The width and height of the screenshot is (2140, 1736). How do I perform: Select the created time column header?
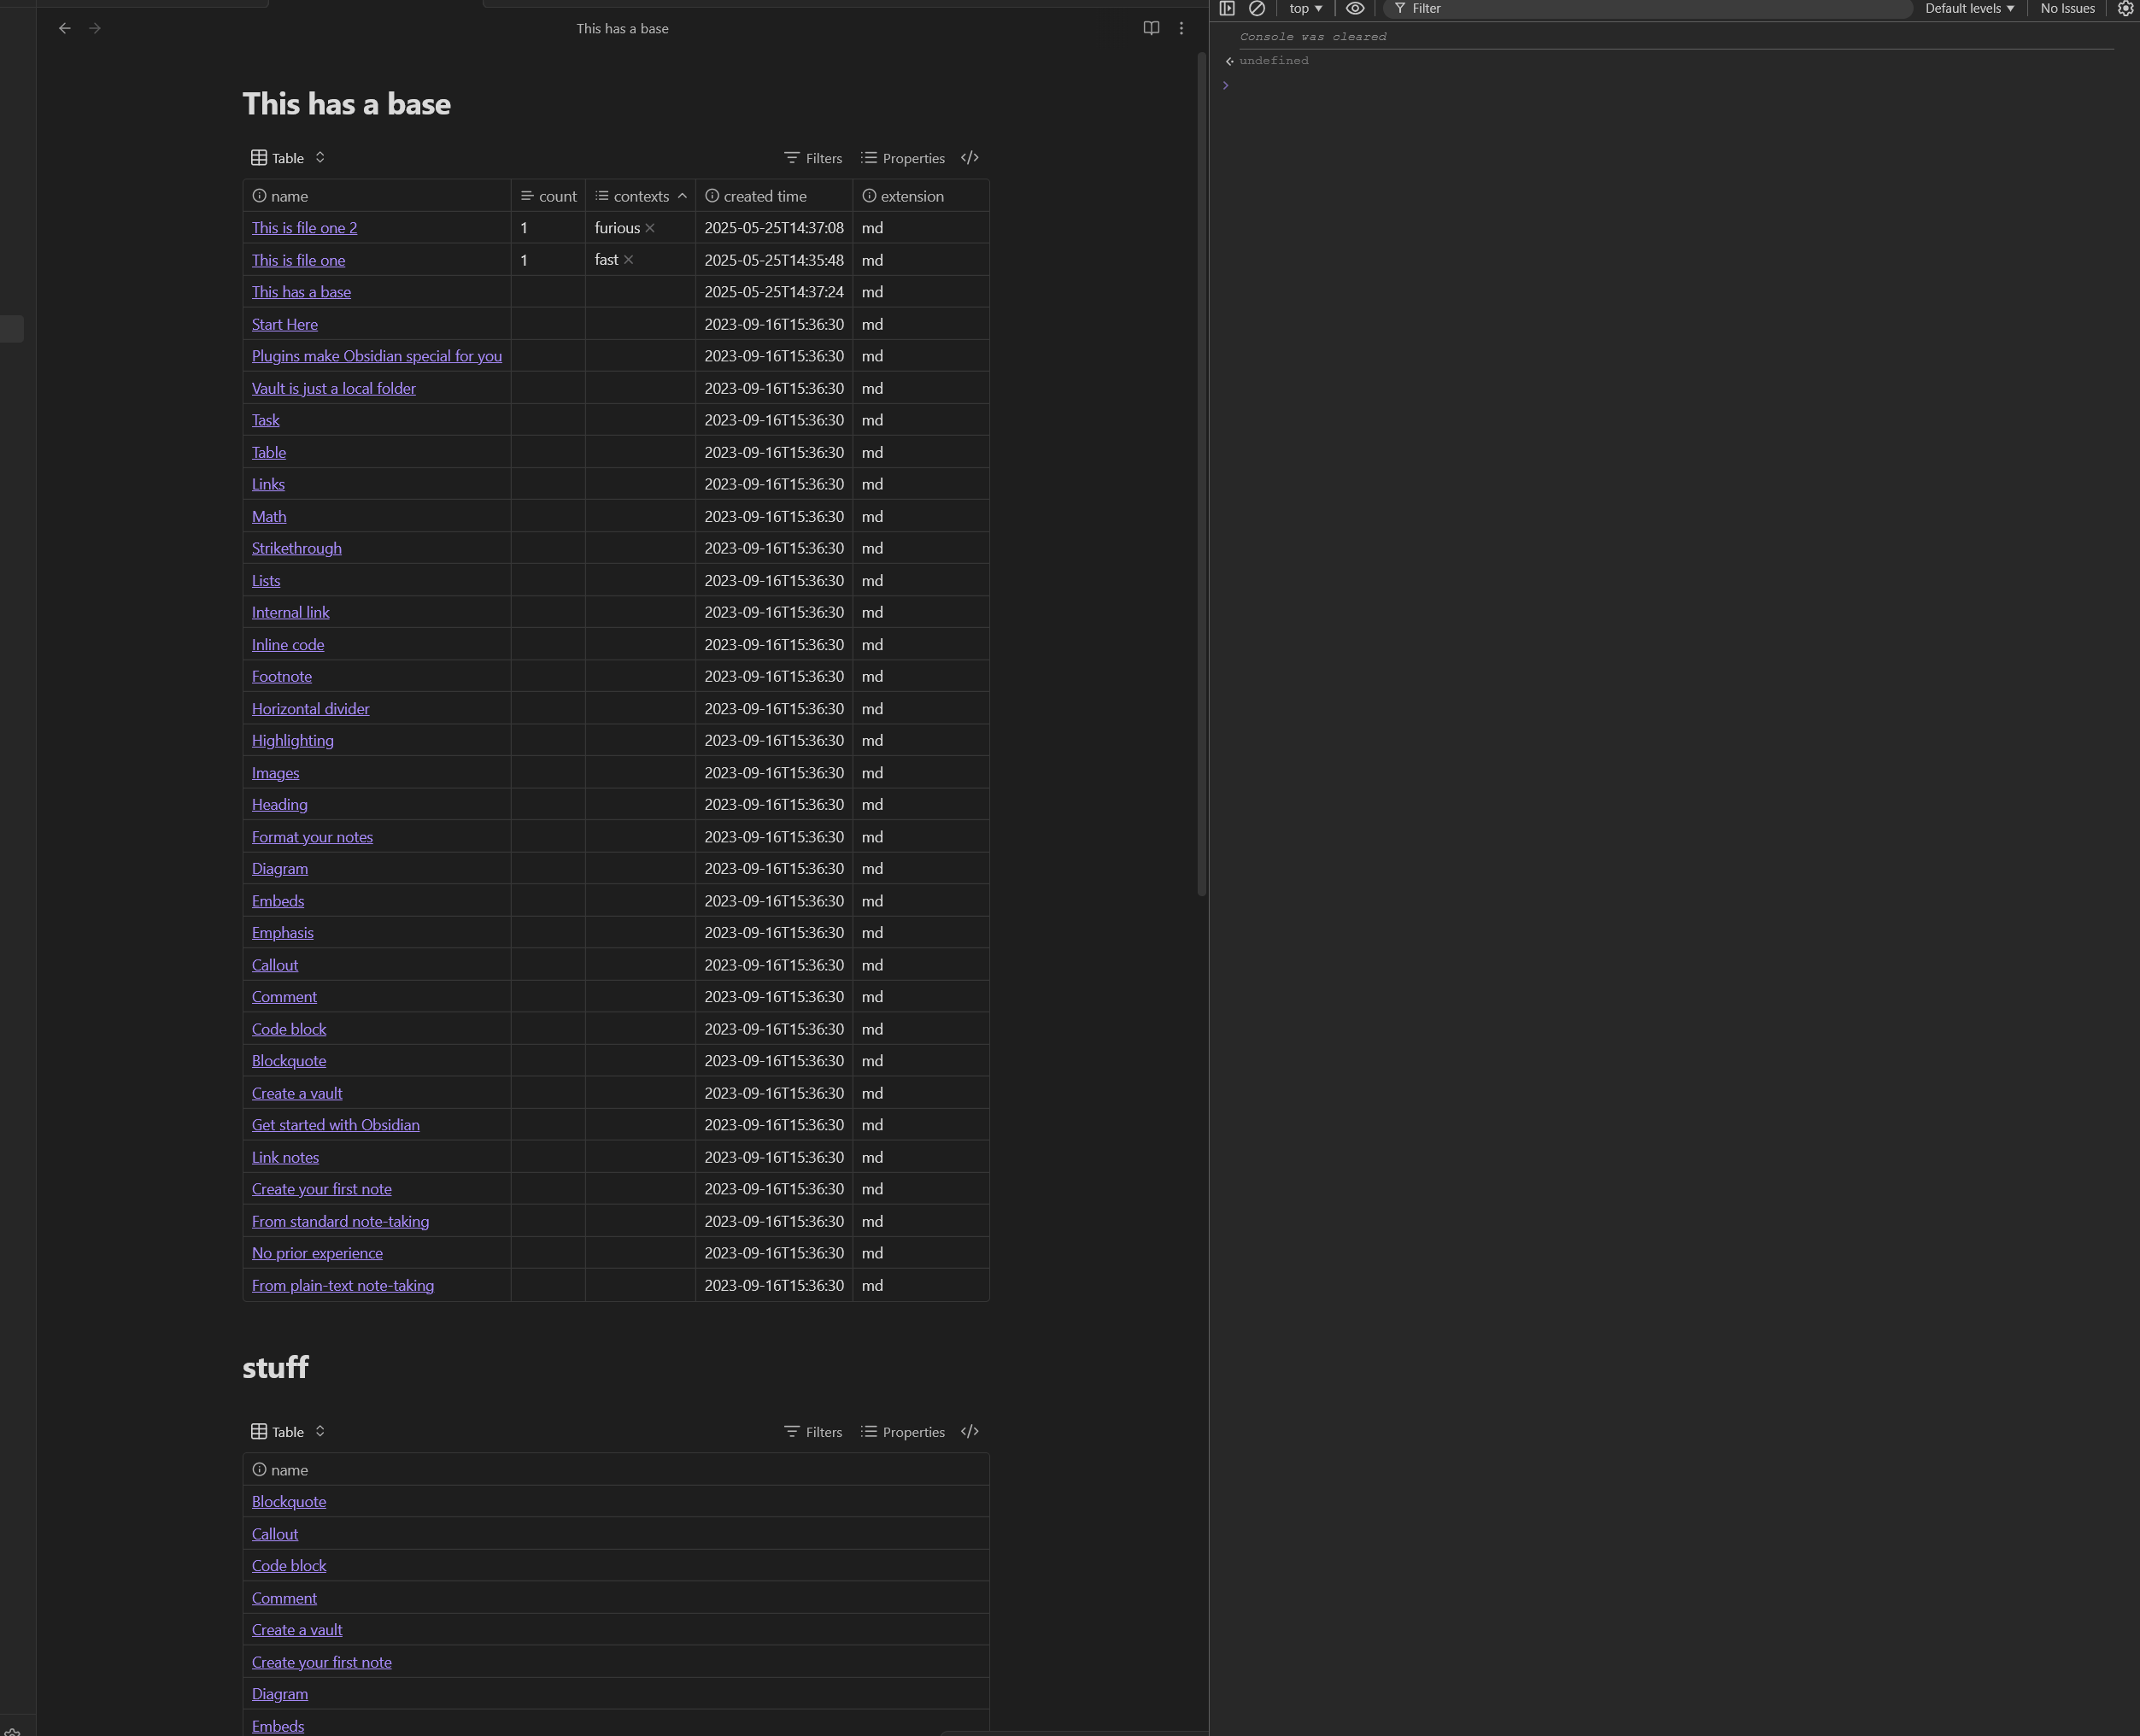click(774, 196)
